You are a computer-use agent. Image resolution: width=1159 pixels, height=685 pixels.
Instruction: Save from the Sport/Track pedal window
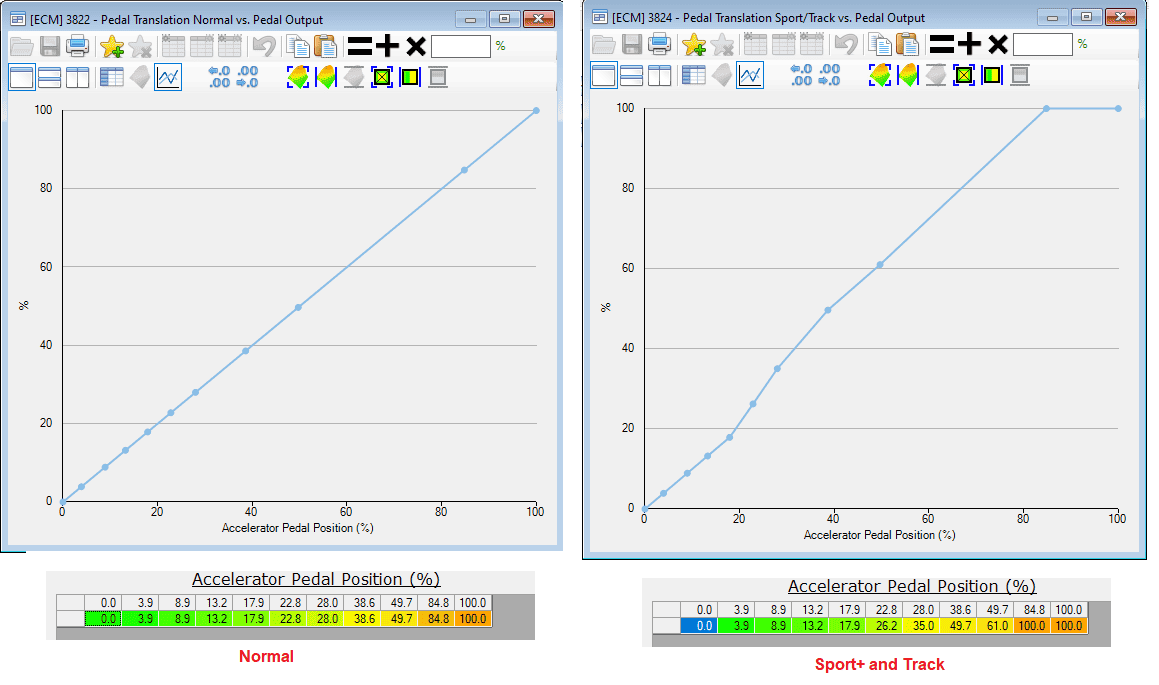[x=632, y=44]
